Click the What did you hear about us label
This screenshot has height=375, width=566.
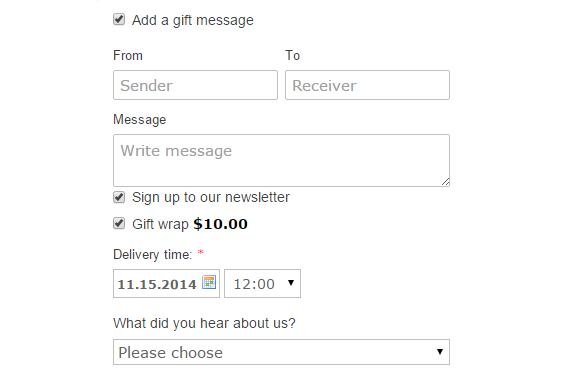(x=204, y=323)
